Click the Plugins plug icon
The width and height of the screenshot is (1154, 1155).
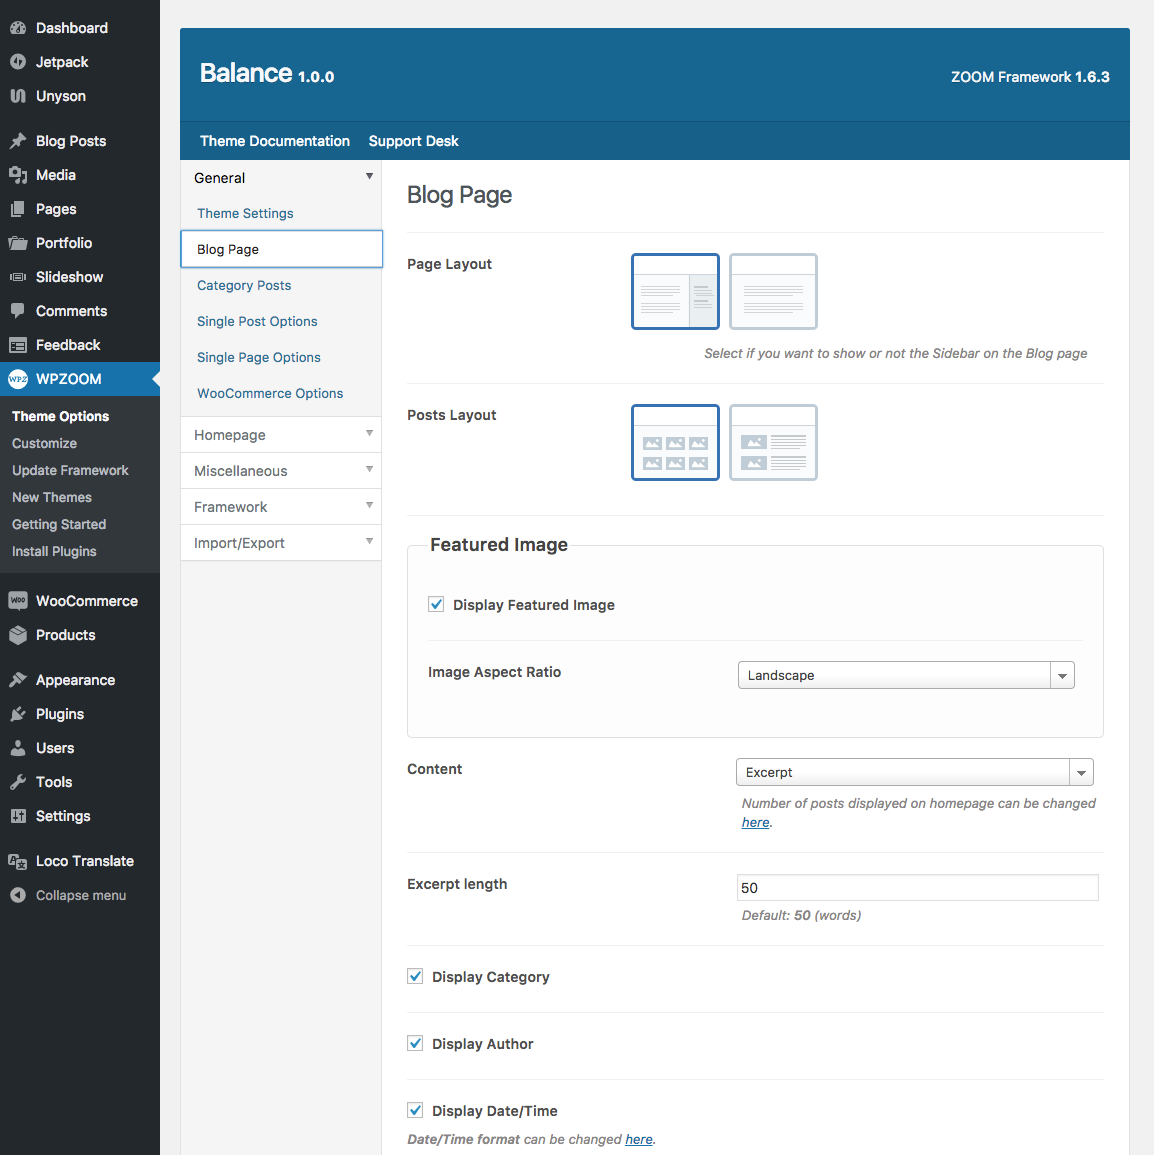click(x=18, y=714)
